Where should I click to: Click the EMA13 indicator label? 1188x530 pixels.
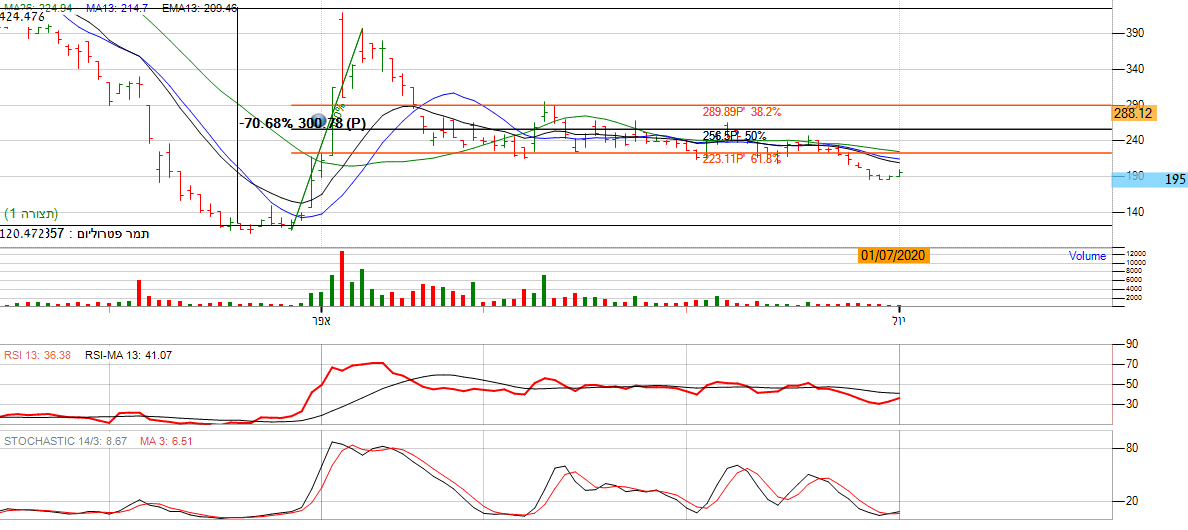[199, 7]
